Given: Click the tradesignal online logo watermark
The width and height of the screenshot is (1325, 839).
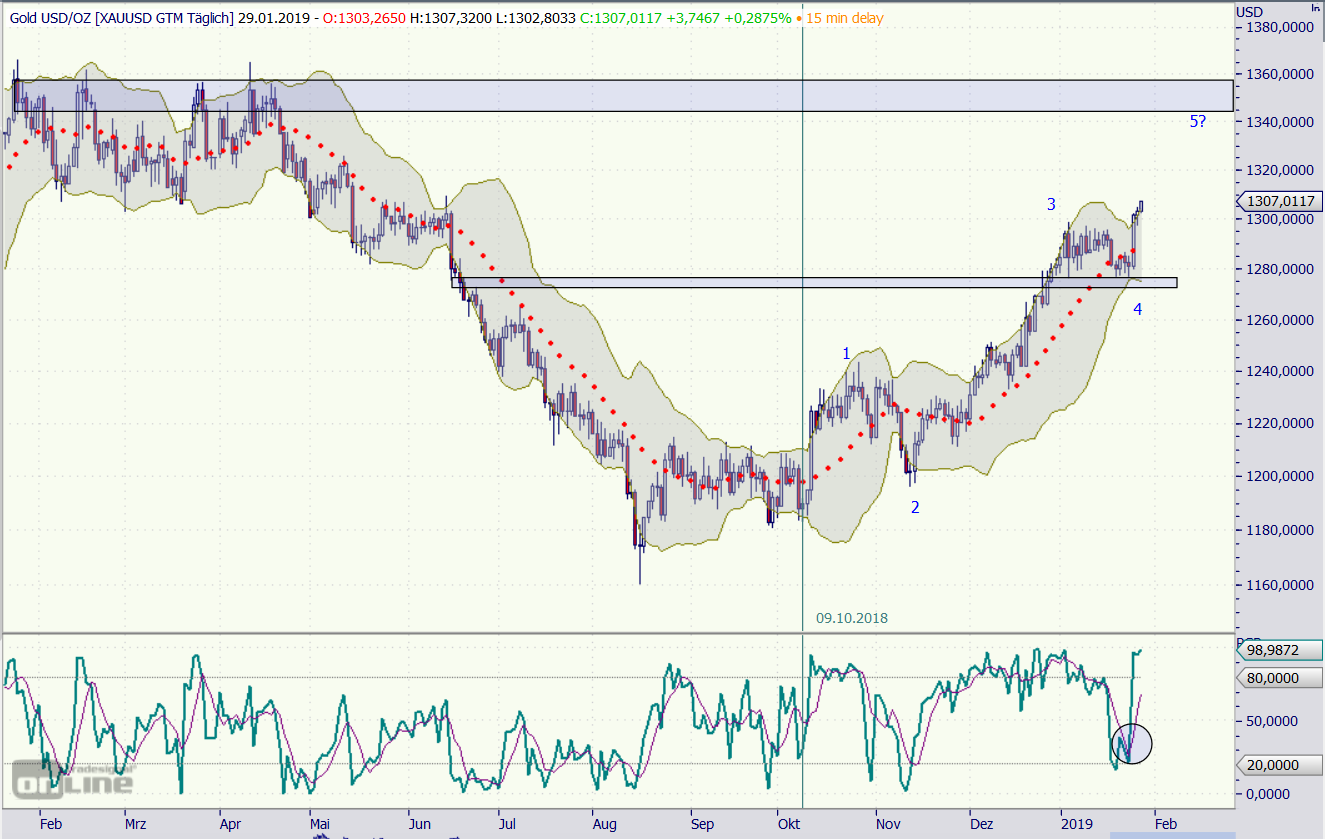Looking at the screenshot, I should tap(72, 779).
